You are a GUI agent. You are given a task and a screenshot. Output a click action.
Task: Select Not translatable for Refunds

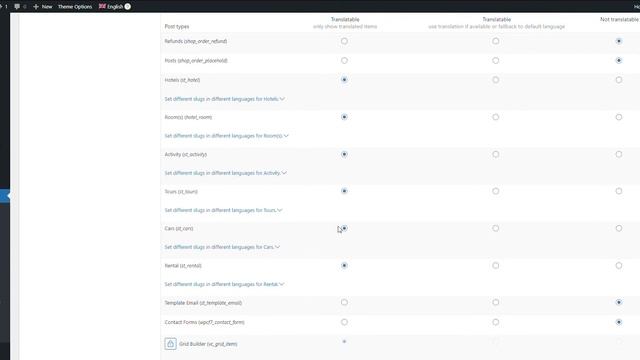coord(619,41)
